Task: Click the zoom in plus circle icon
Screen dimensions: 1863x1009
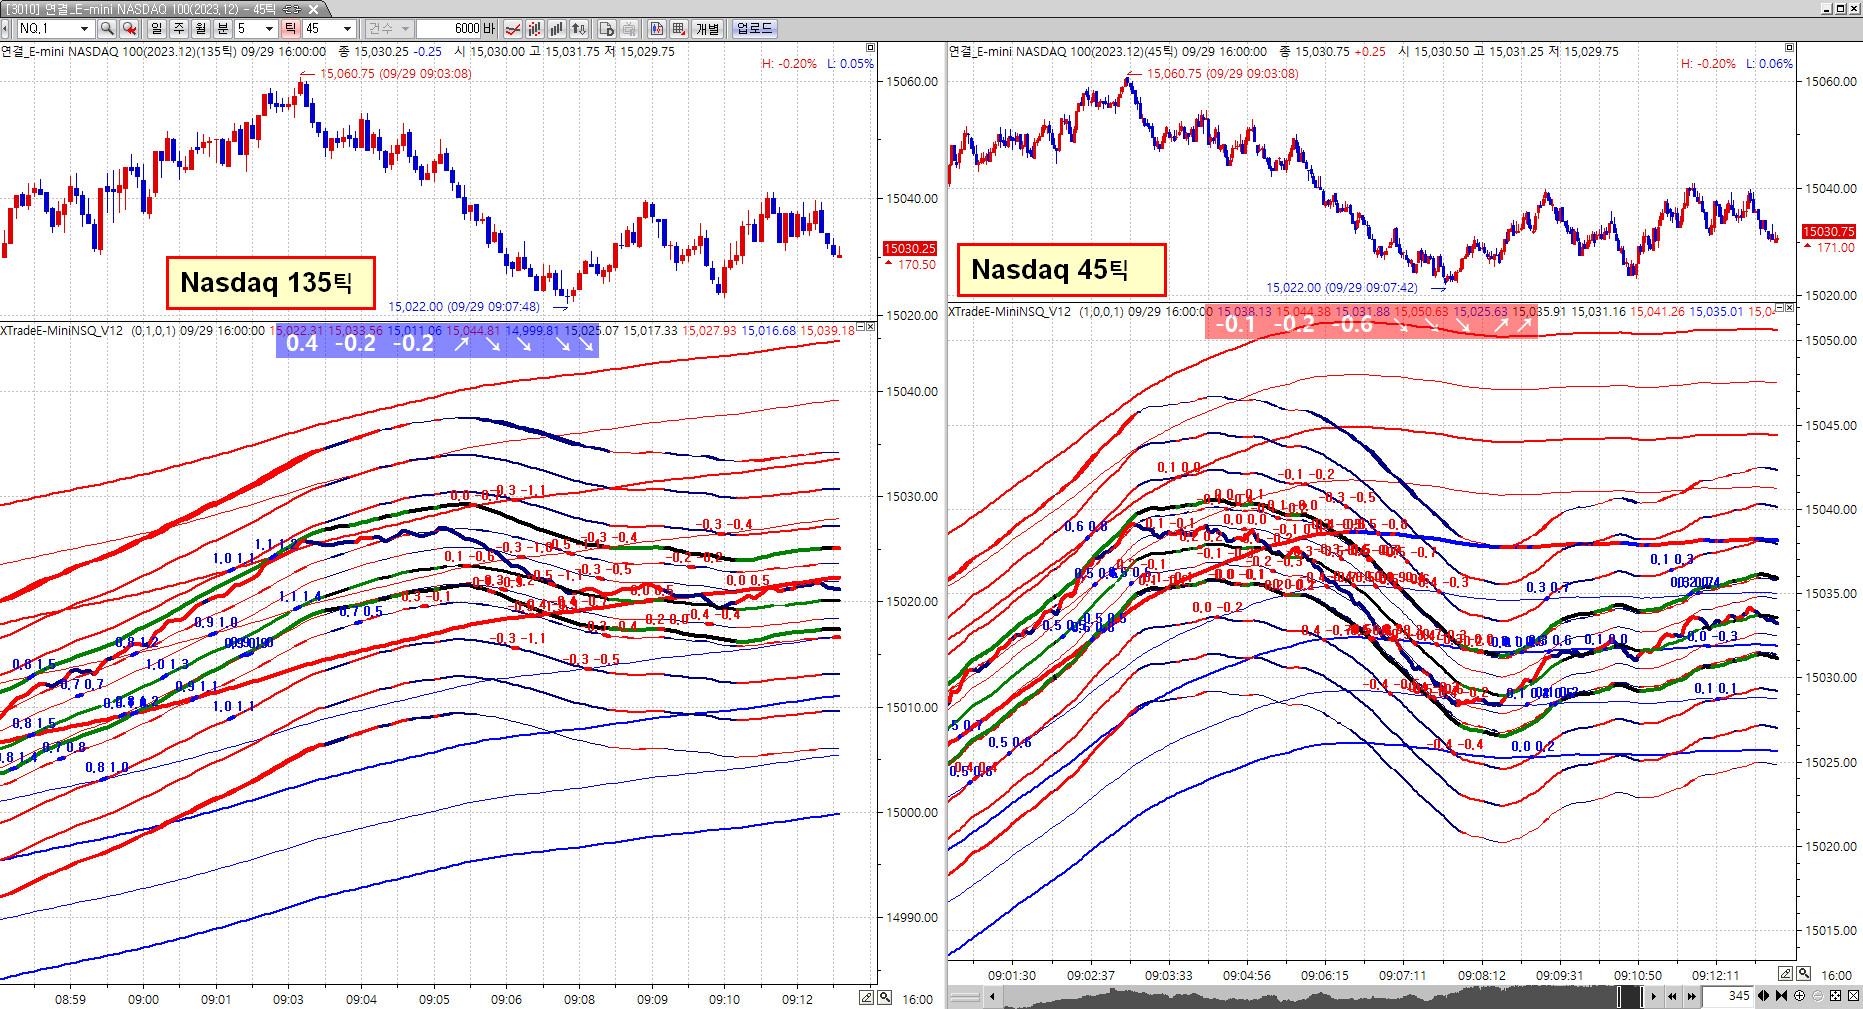Action: (x=1800, y=996)
